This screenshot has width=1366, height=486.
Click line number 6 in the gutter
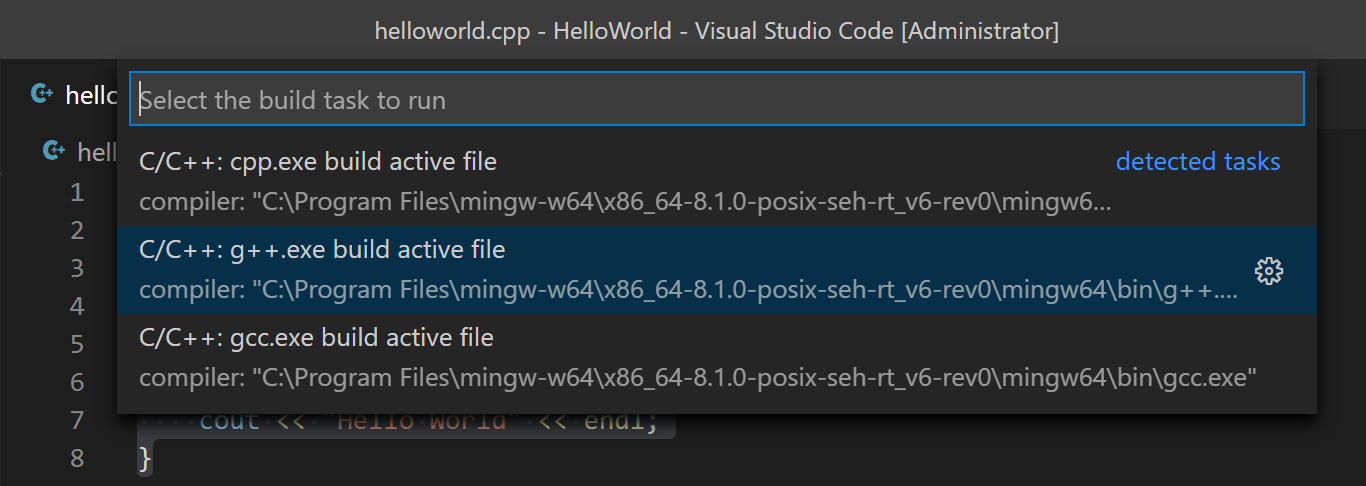click(77, 382)
